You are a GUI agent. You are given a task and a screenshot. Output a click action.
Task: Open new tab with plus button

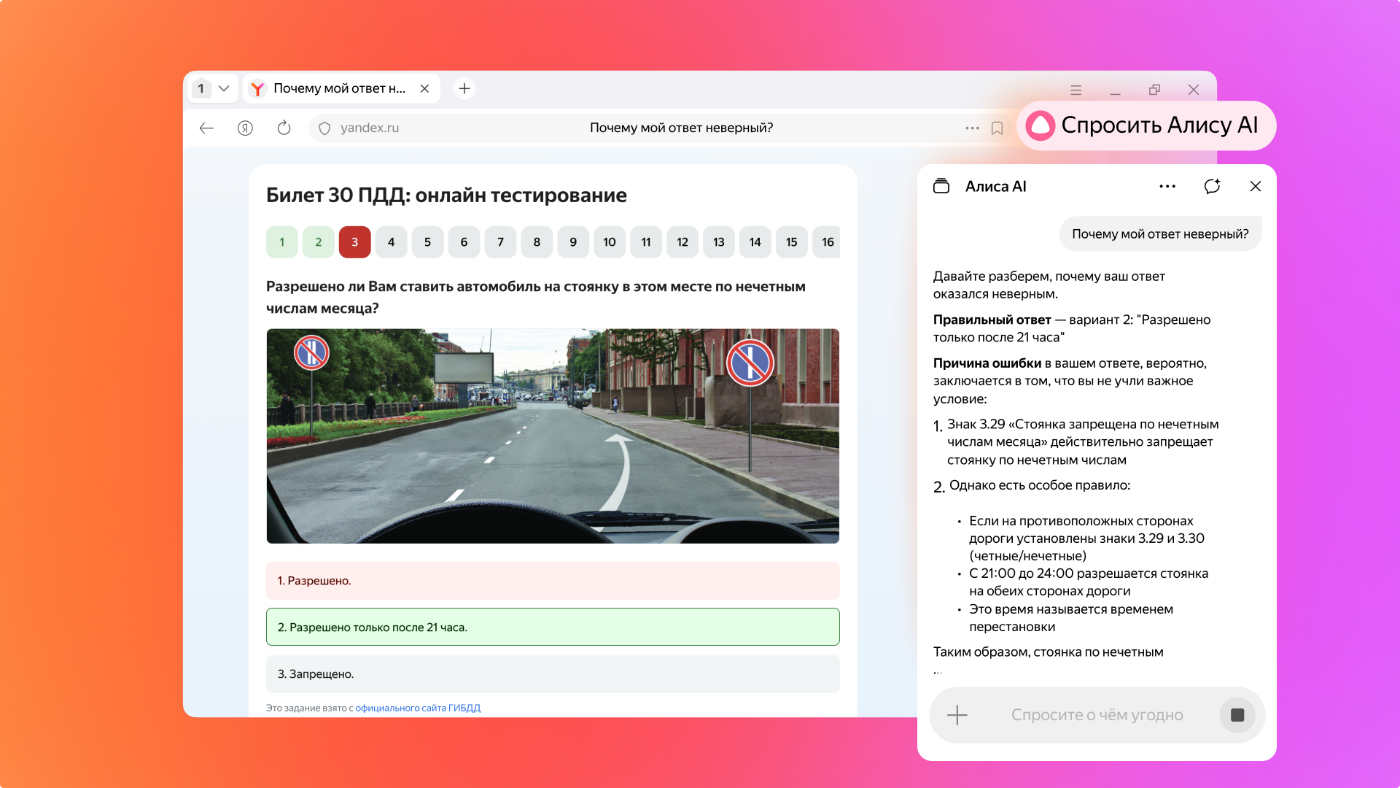click(x=464, y=89)
